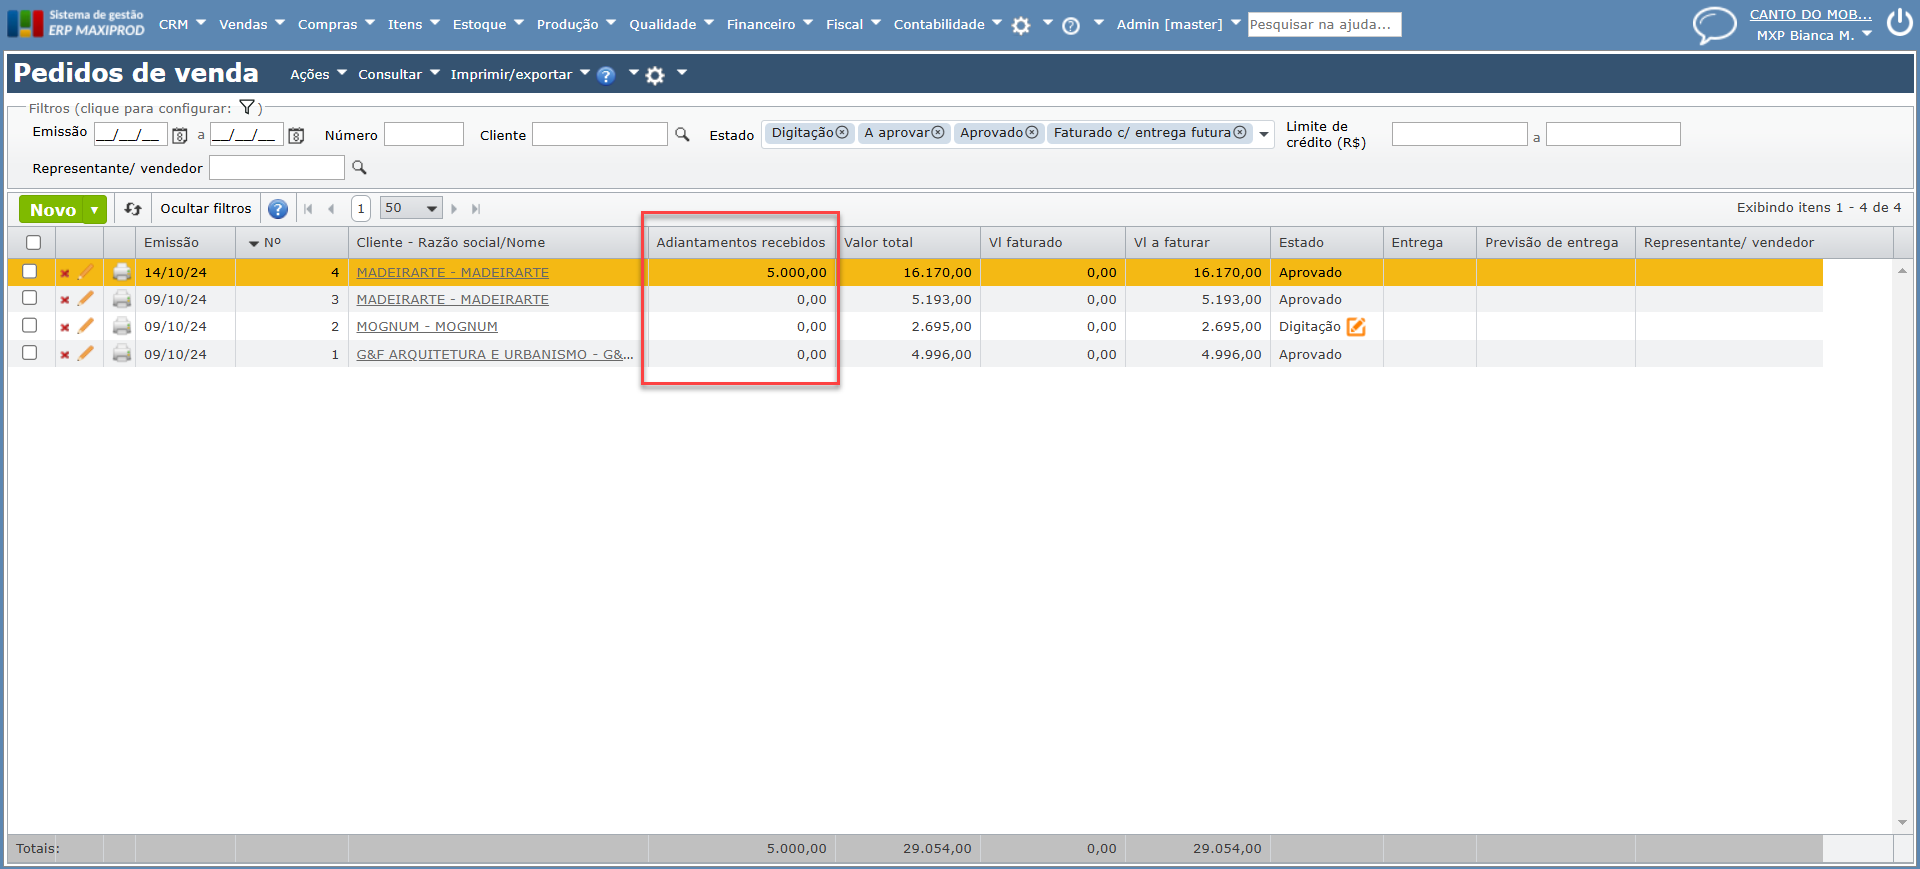
Task: Open the Novo button dropdown arrow
Action: pos(94,210)
